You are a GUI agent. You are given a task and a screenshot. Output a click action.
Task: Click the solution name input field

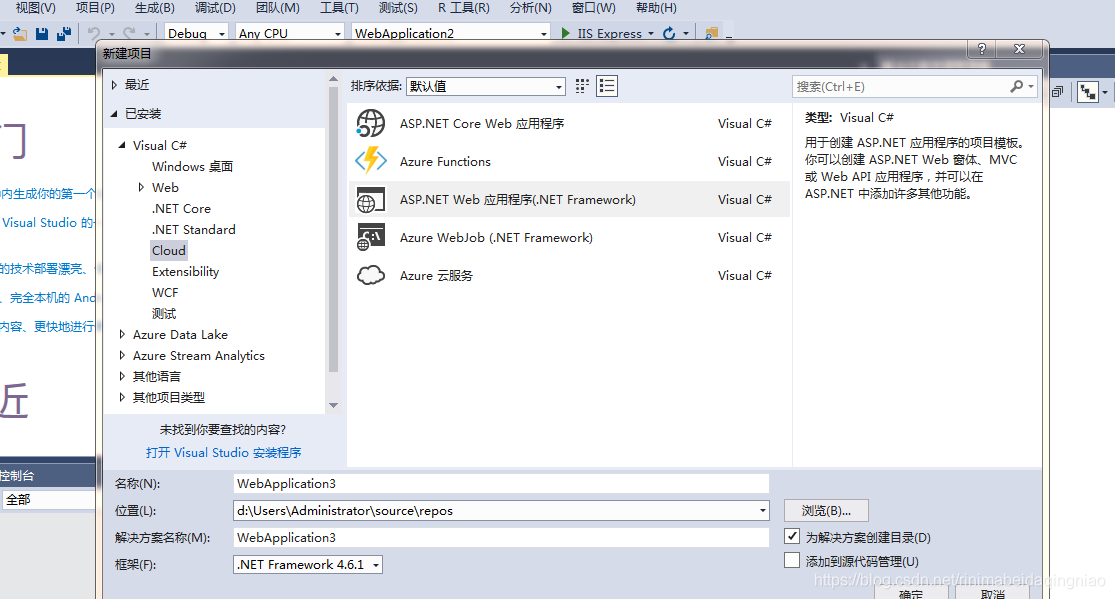click(x=501, y=537)
